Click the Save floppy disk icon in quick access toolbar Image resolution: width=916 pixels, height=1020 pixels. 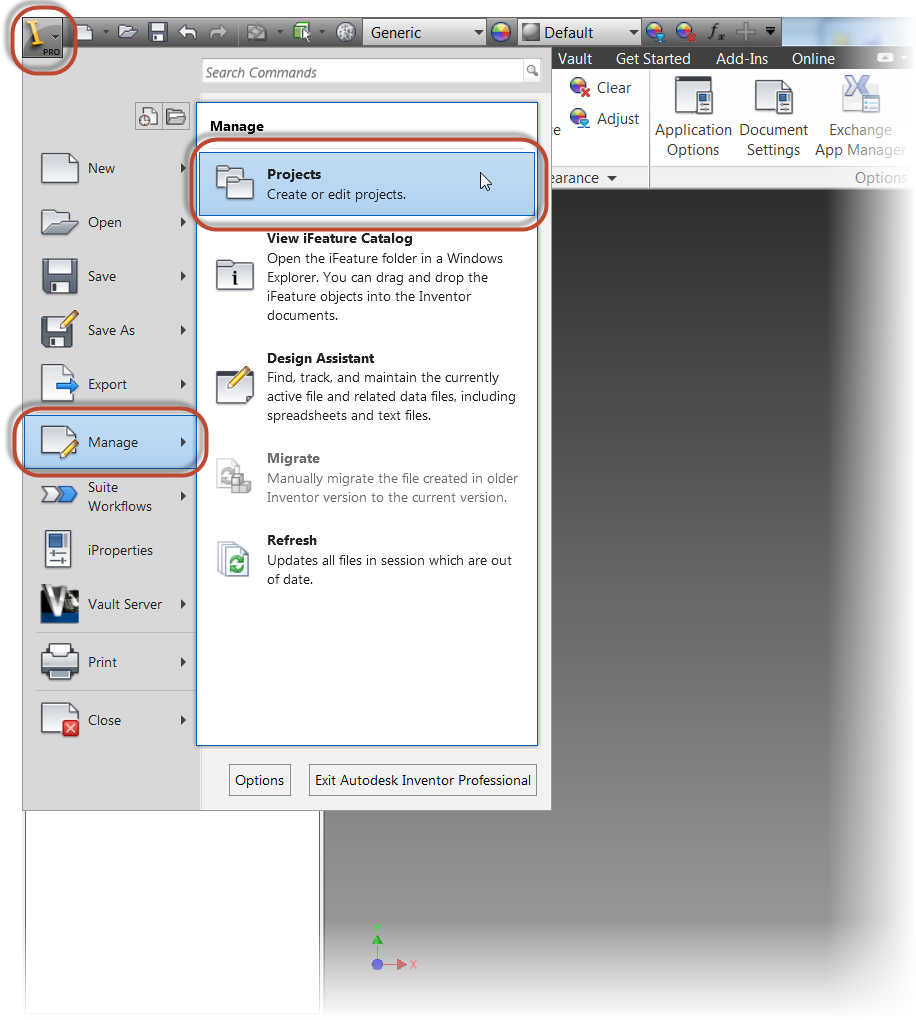[157, 32]
